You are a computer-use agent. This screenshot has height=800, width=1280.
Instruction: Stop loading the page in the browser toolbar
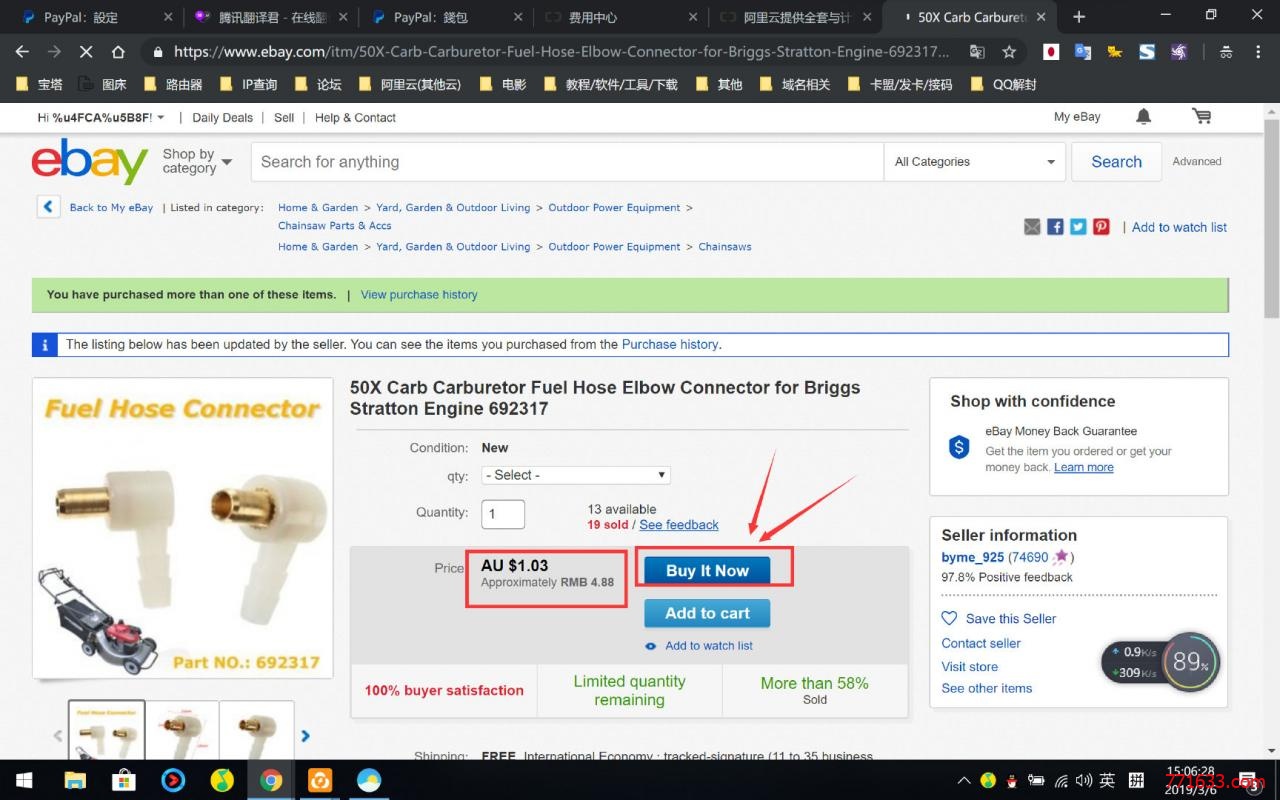click(x=85, y=52)
